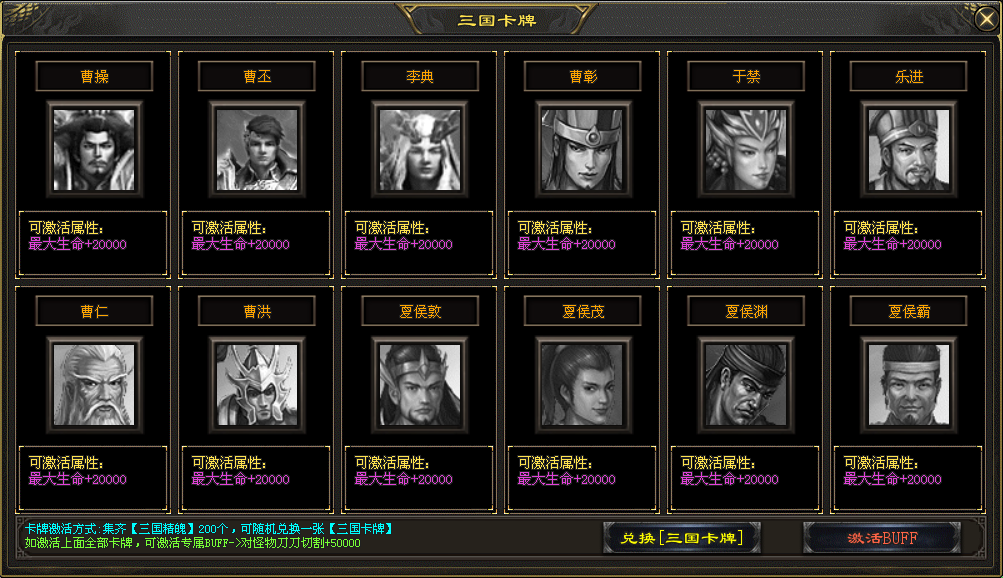Viewport: 1003px width, 578px height.
Task: Select the 曹丕 card portrait
Action: click(257, 150)
